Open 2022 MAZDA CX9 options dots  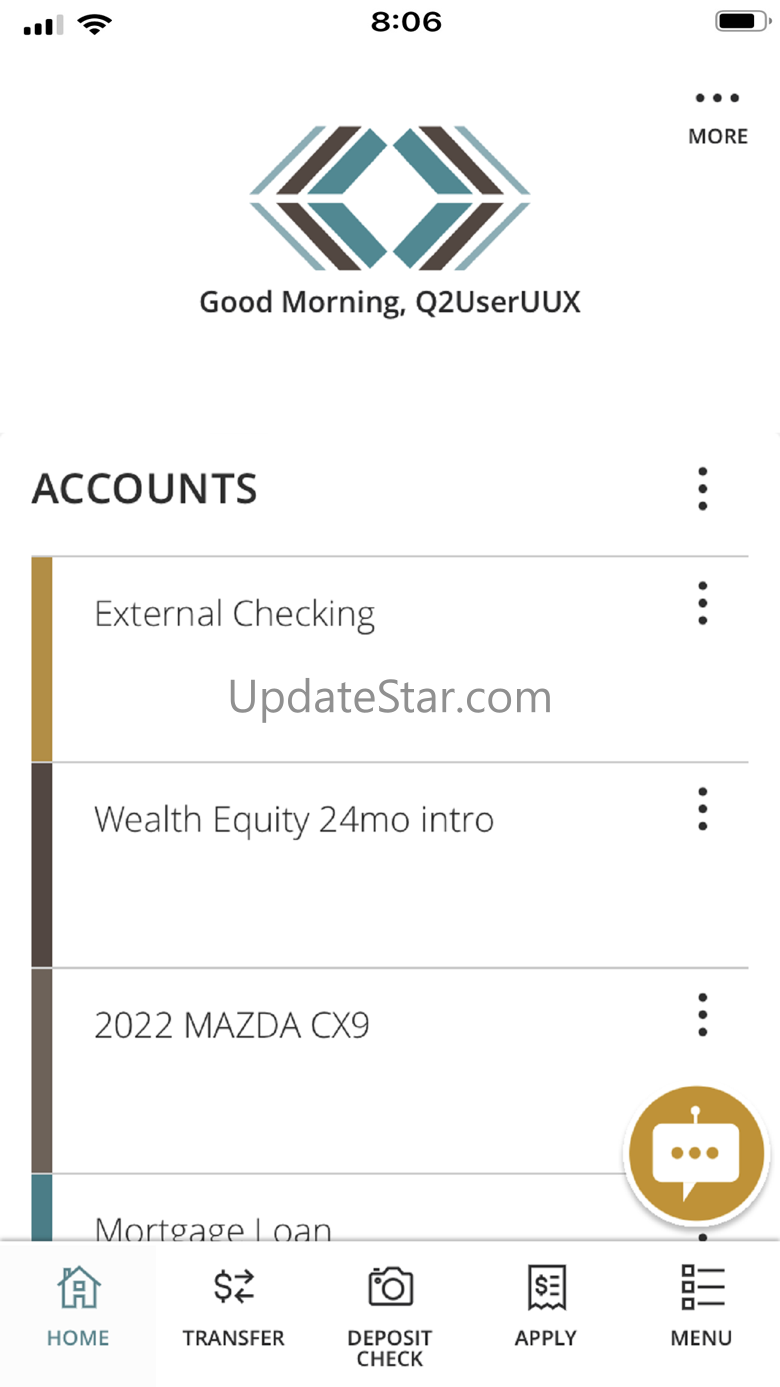tap(703, 1015)
